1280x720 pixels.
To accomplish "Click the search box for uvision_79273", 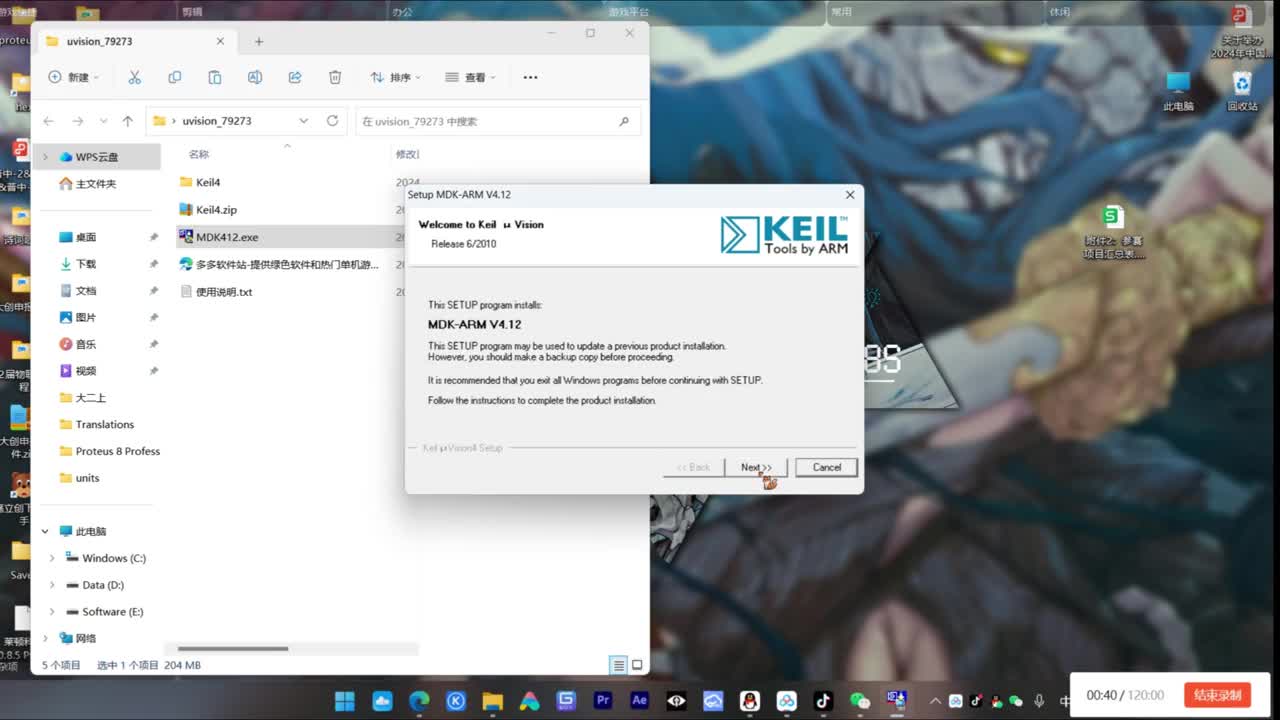I will 488,121.
